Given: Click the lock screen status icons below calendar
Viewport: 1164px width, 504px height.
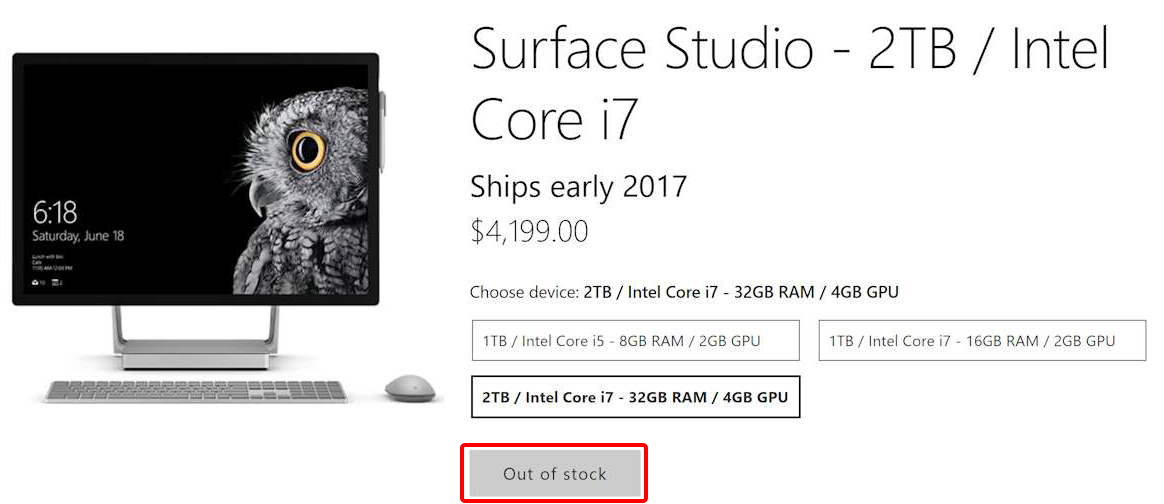Looking at the screenshot, I should [x=47, y=283].
